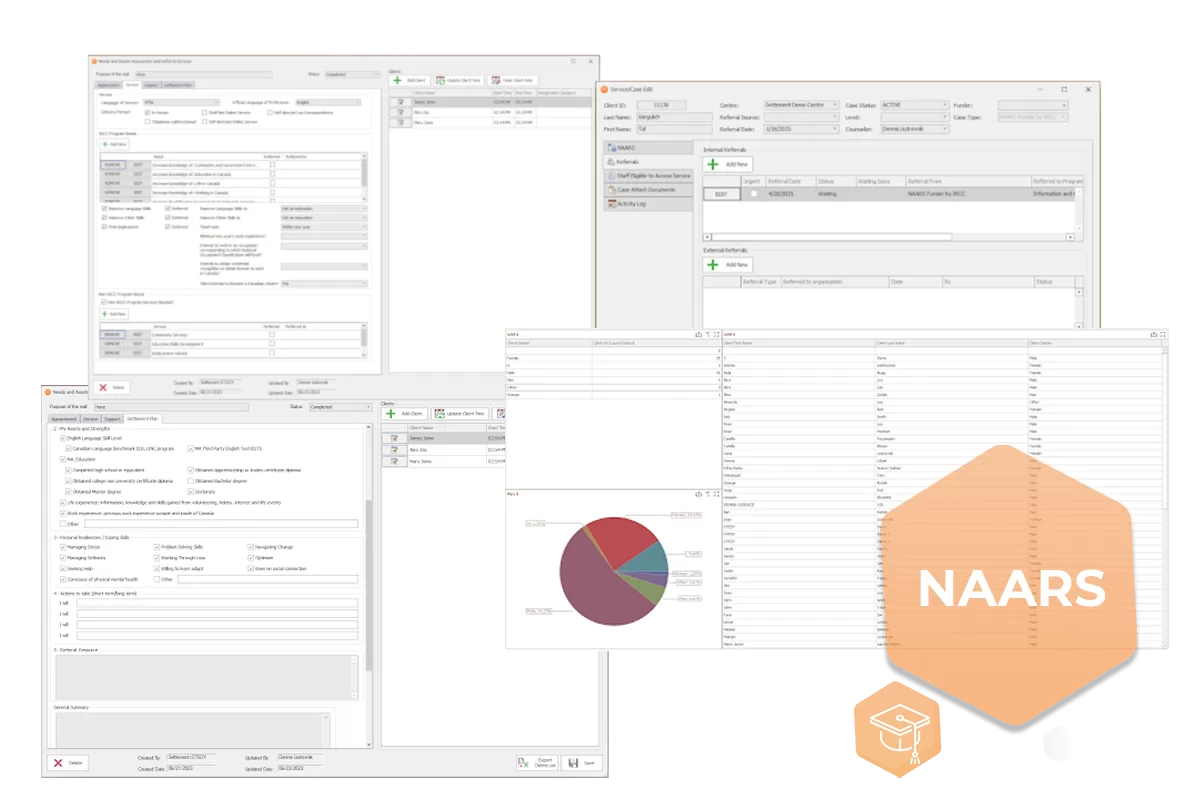Open the Language of Service dropdown
The height and width of the screenshot is (800, 1200).
pos(179,102)
